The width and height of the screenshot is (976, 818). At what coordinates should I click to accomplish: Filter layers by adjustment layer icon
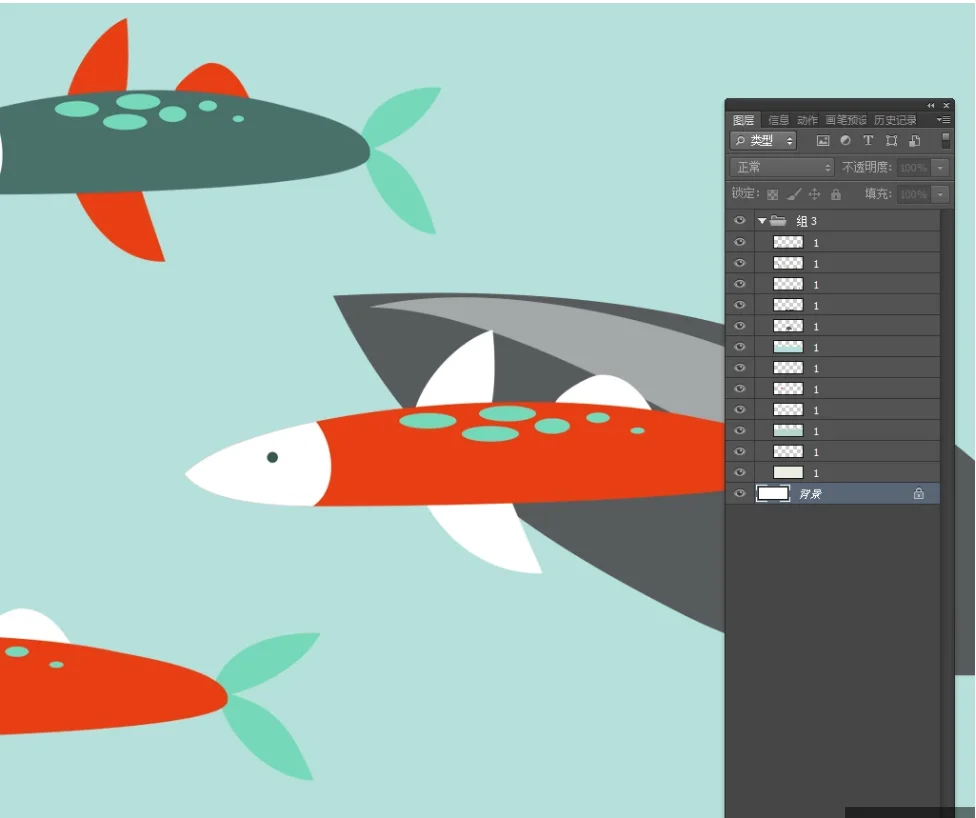point(845,141)
